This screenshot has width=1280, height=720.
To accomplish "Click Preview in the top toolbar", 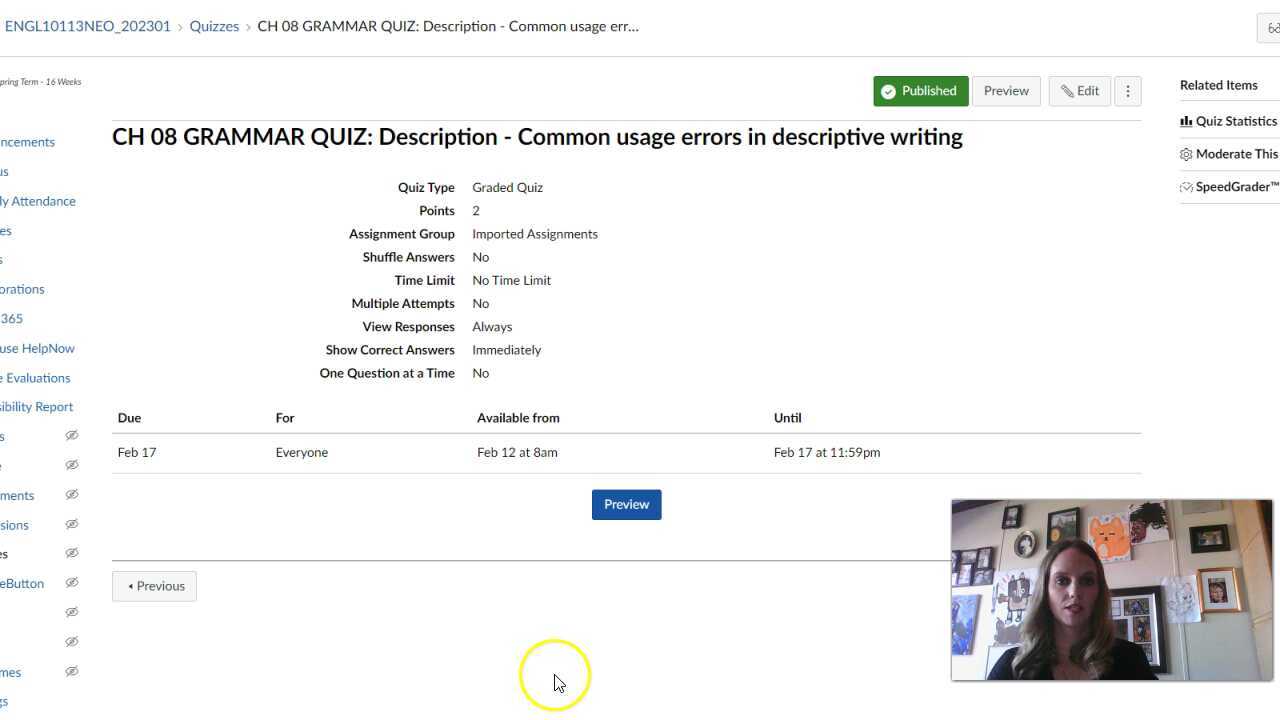I will (1006, 90).
